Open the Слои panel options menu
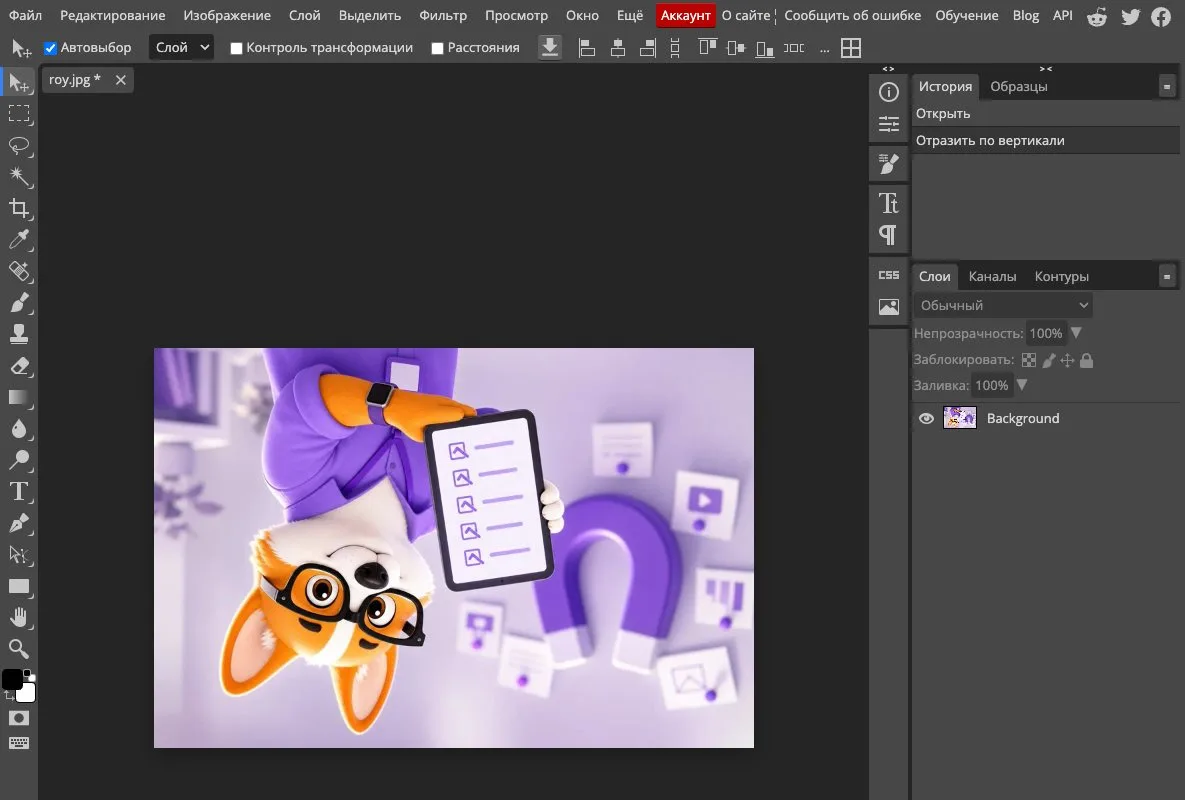The height and width of the screenshot is (800, 1185). click(x=1167, y=277)
